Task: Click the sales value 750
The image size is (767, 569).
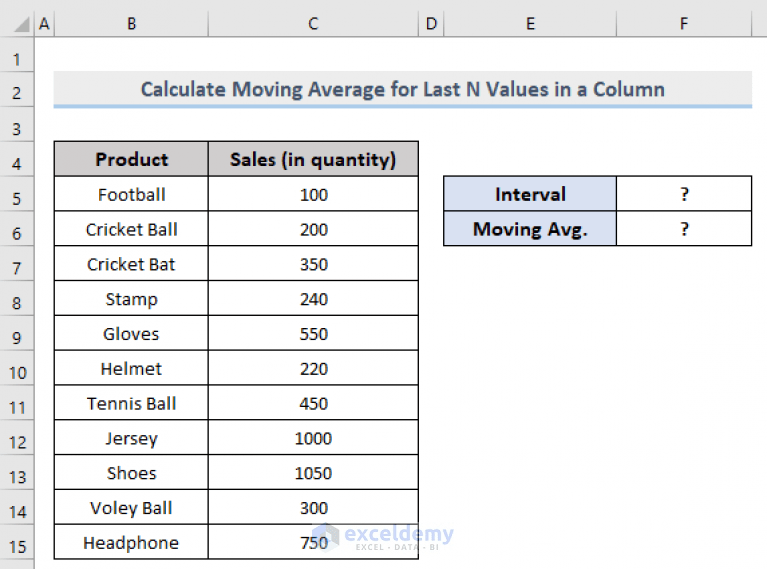Action: coord(313,542)
